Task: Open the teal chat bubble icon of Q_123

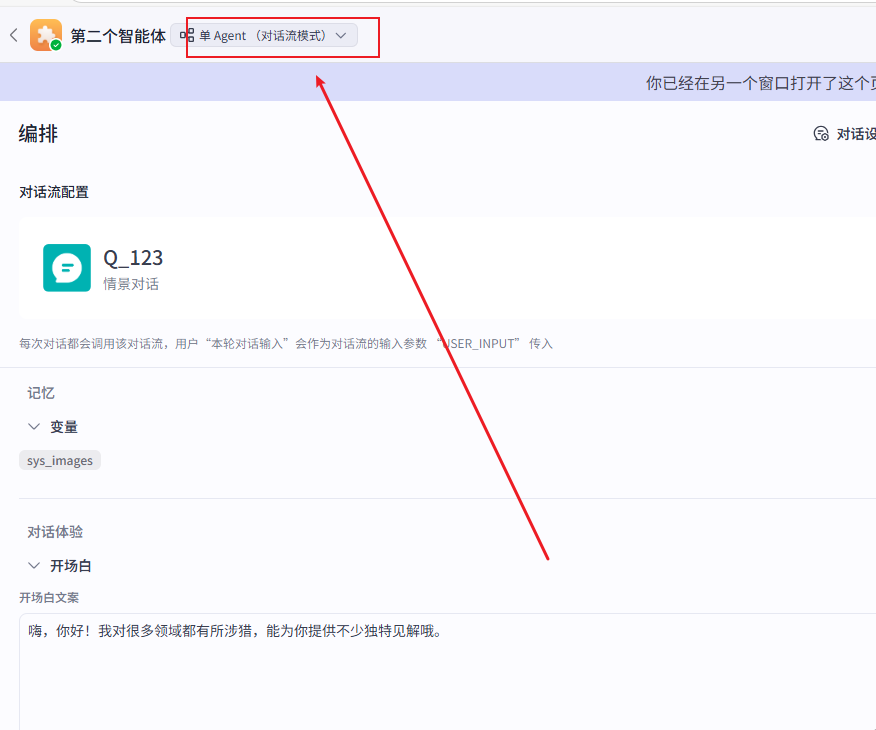Action: (66, 267)
